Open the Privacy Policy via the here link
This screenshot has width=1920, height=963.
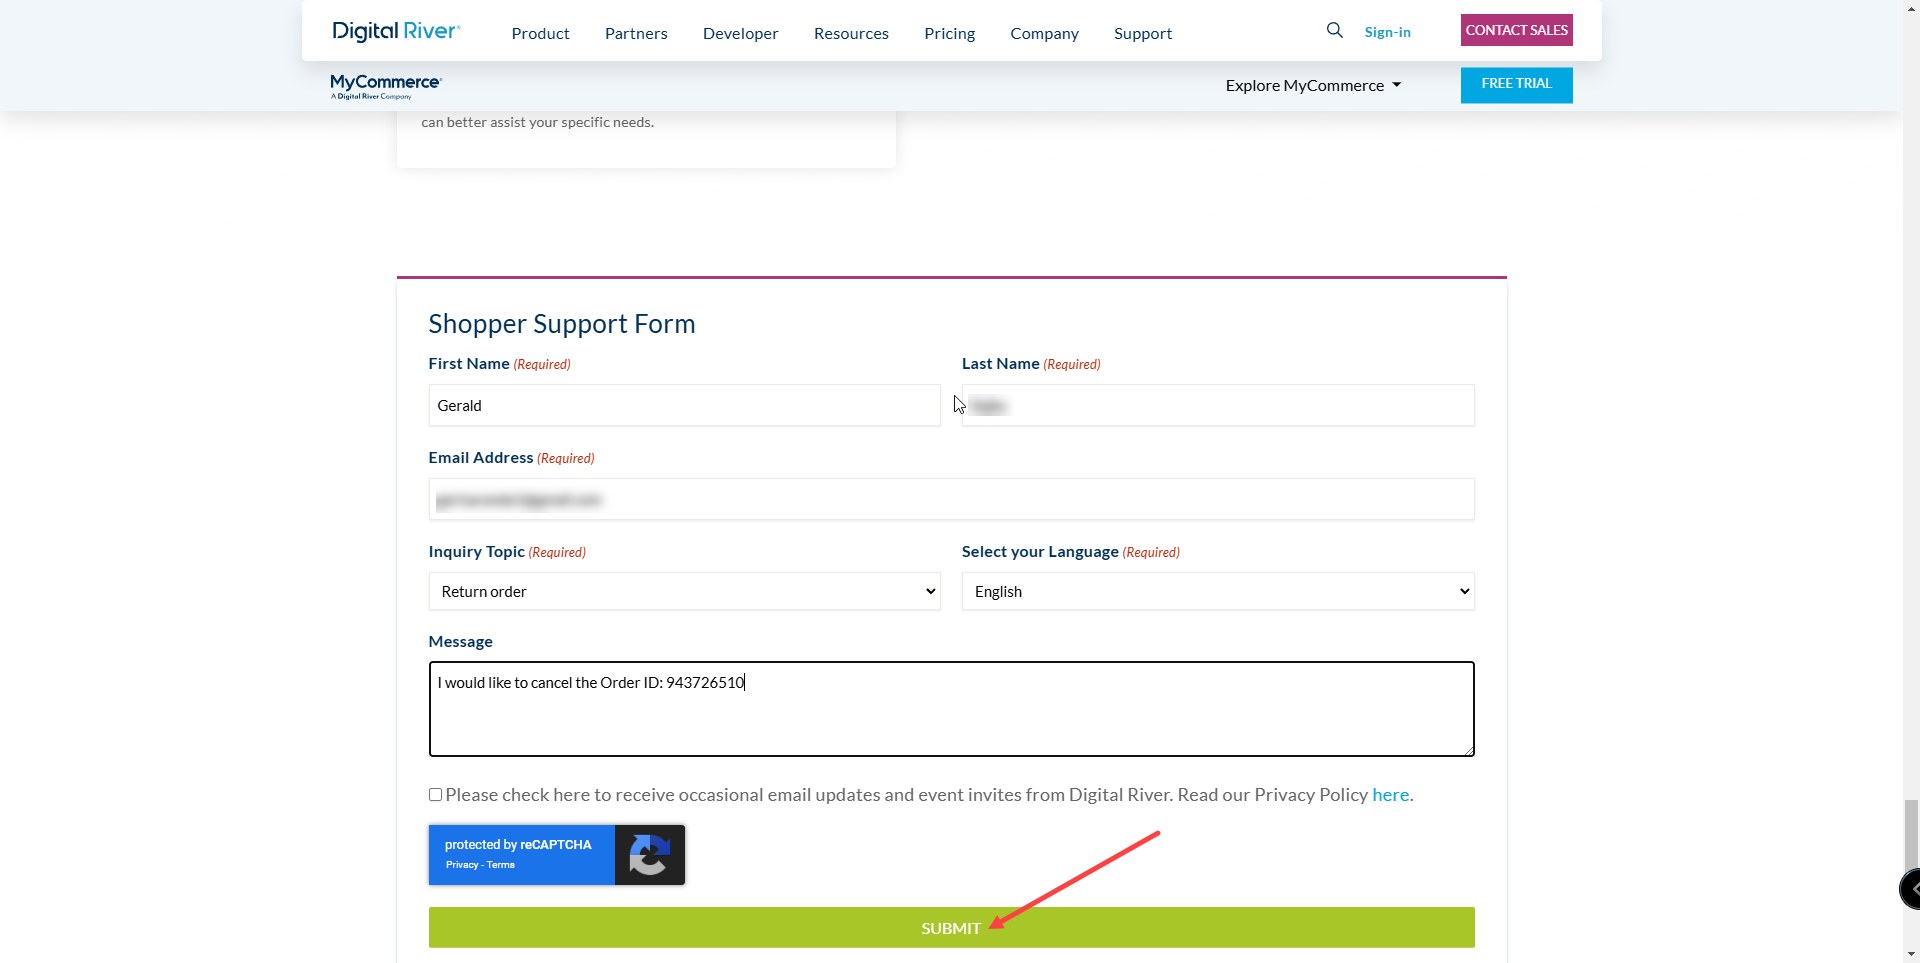coord(1391,794)
